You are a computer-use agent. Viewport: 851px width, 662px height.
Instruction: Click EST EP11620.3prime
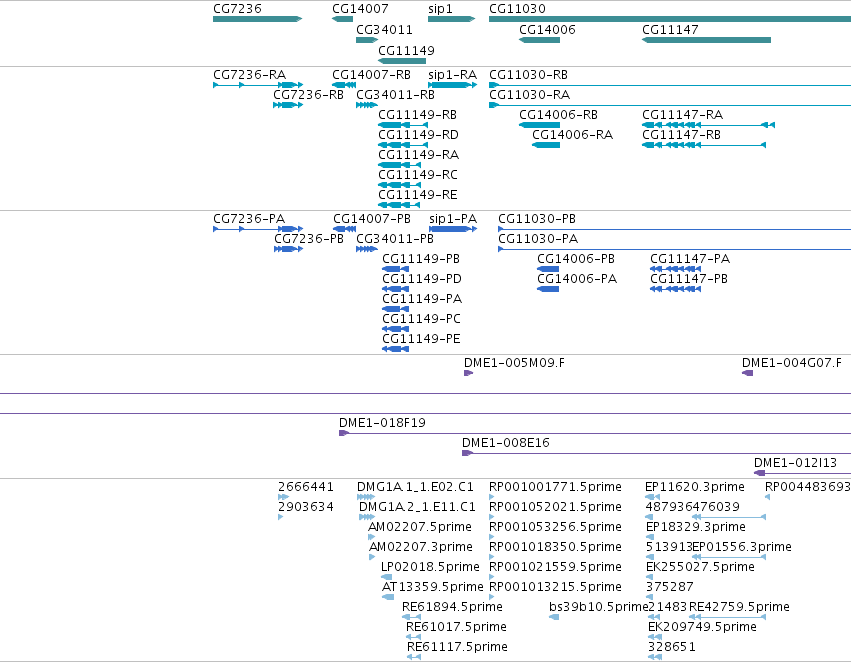[x=652, y=497]
